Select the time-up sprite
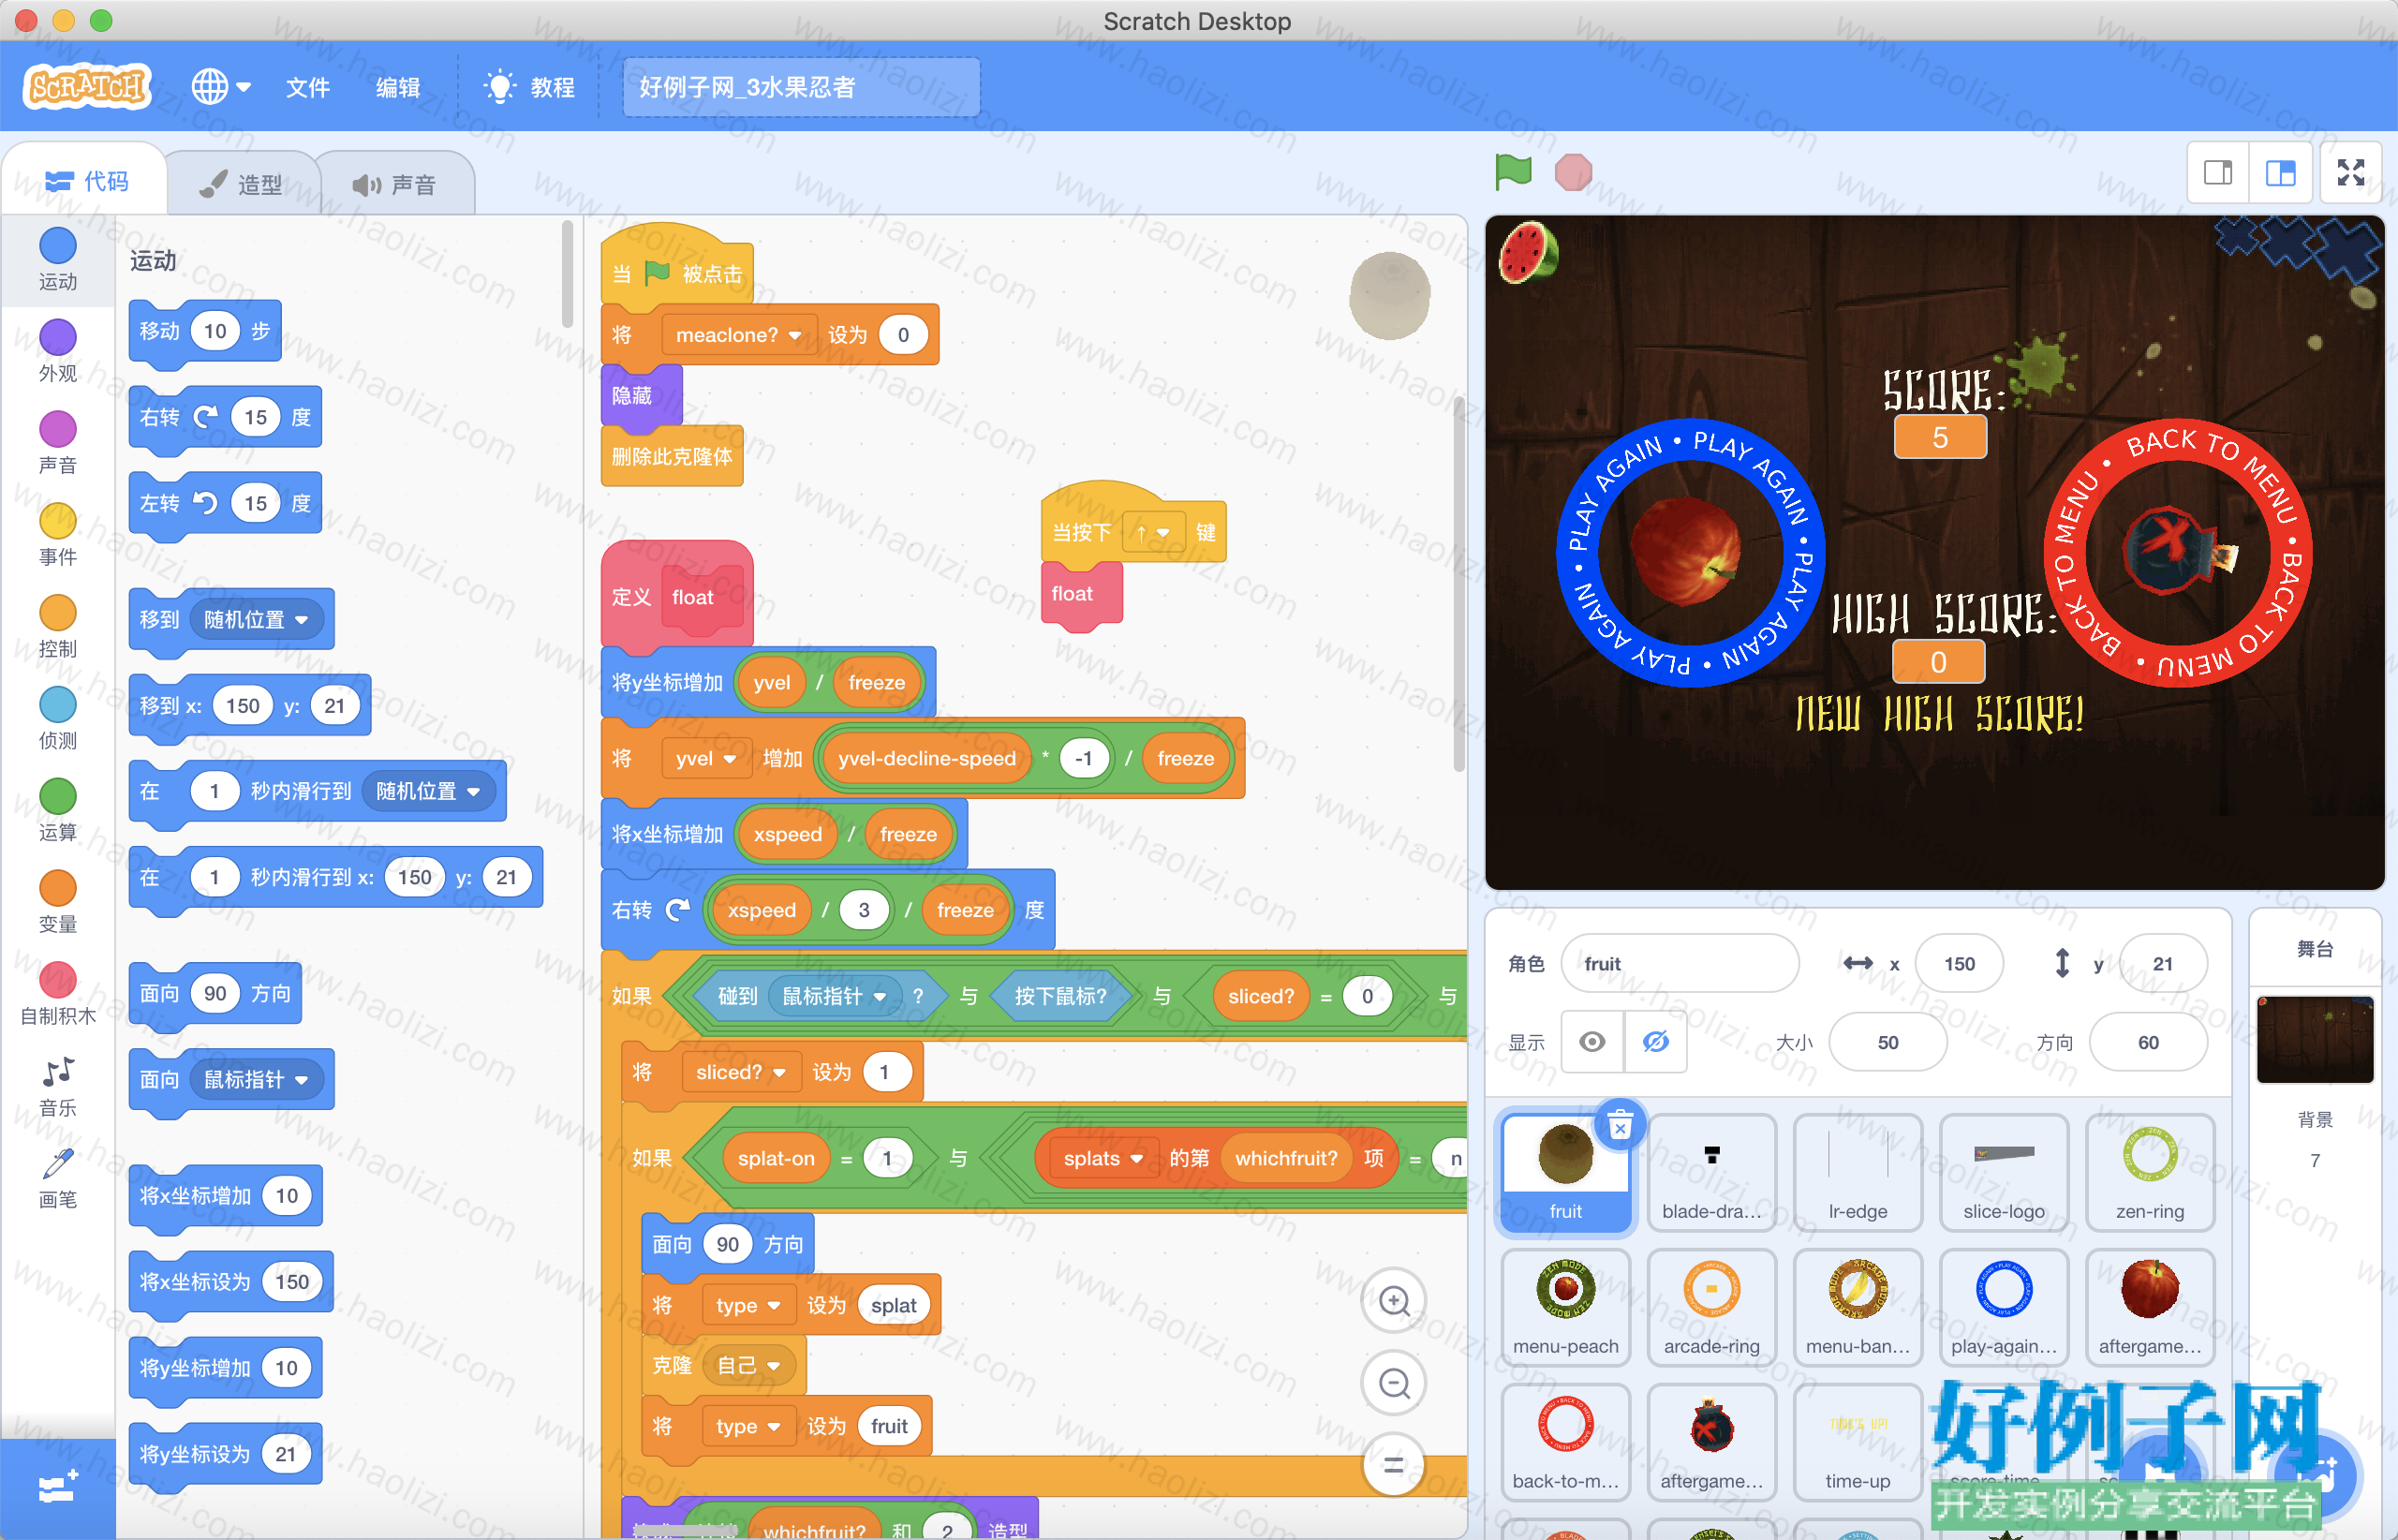 tap(1858, 1443)
